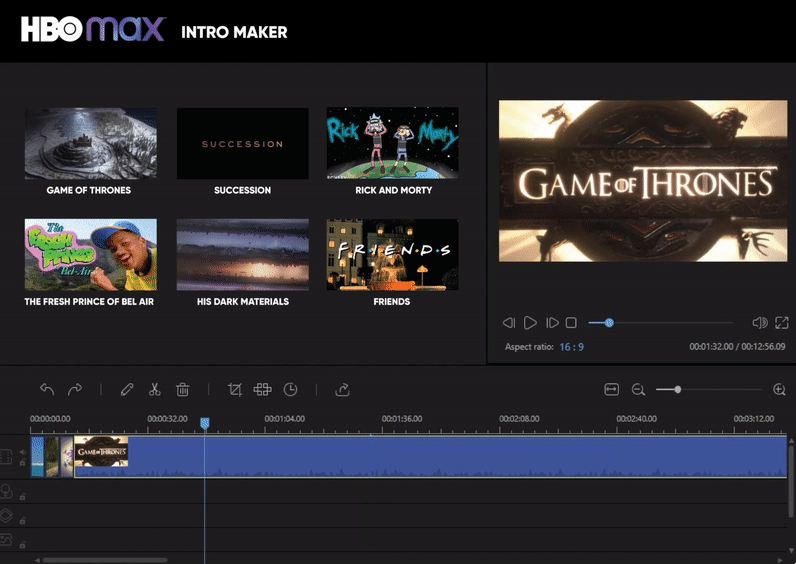Step forward one frame in the preview
The width and height of the screenshot is (796, 564).
tap(552, 322)
